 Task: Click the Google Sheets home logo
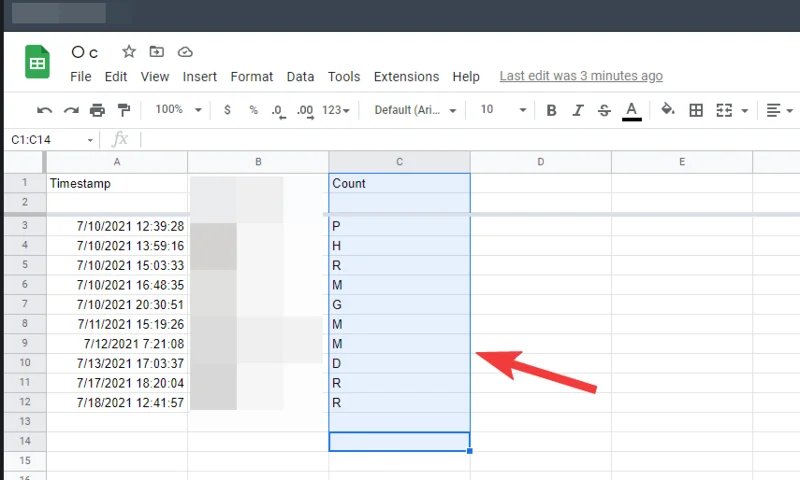coord(38,63)
